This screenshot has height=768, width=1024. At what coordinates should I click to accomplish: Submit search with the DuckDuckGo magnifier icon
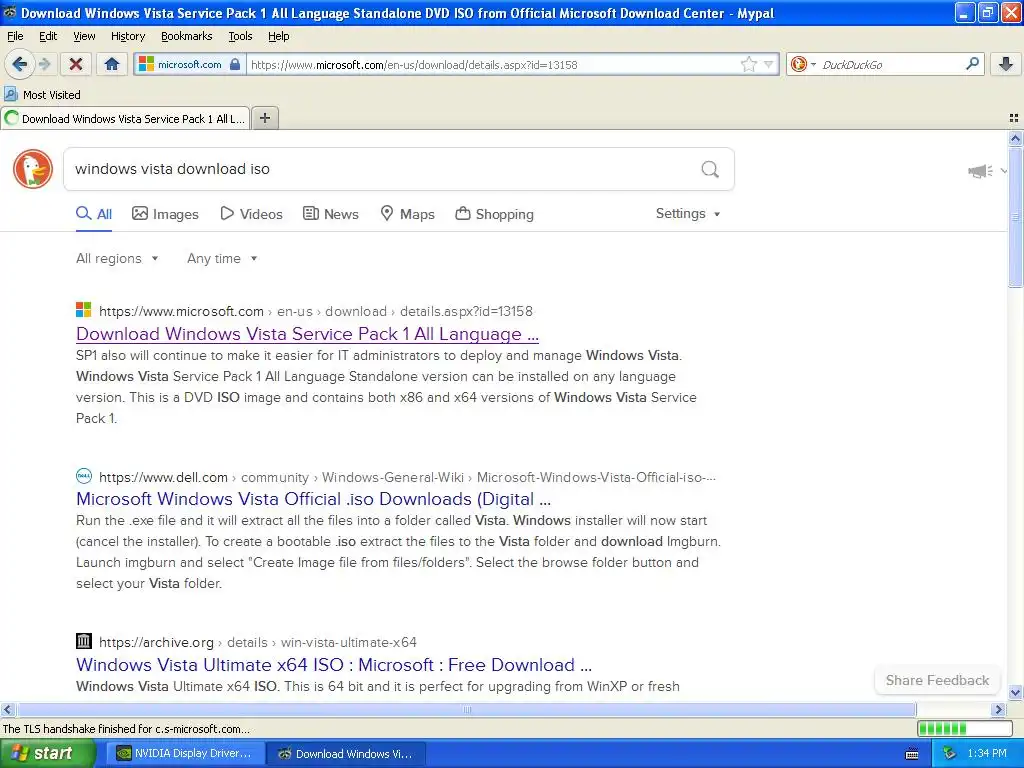coord(710,169)
